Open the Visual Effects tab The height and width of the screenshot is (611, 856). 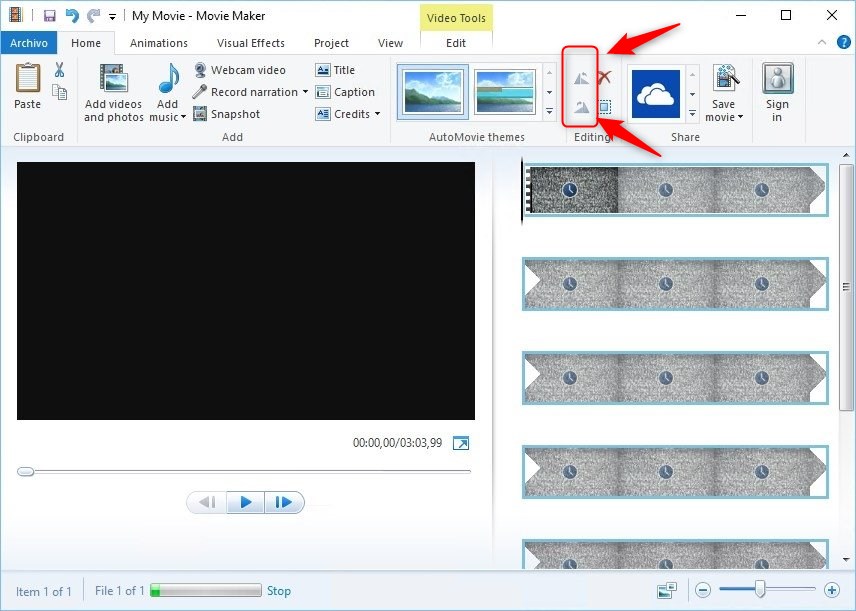pos(250,43)
